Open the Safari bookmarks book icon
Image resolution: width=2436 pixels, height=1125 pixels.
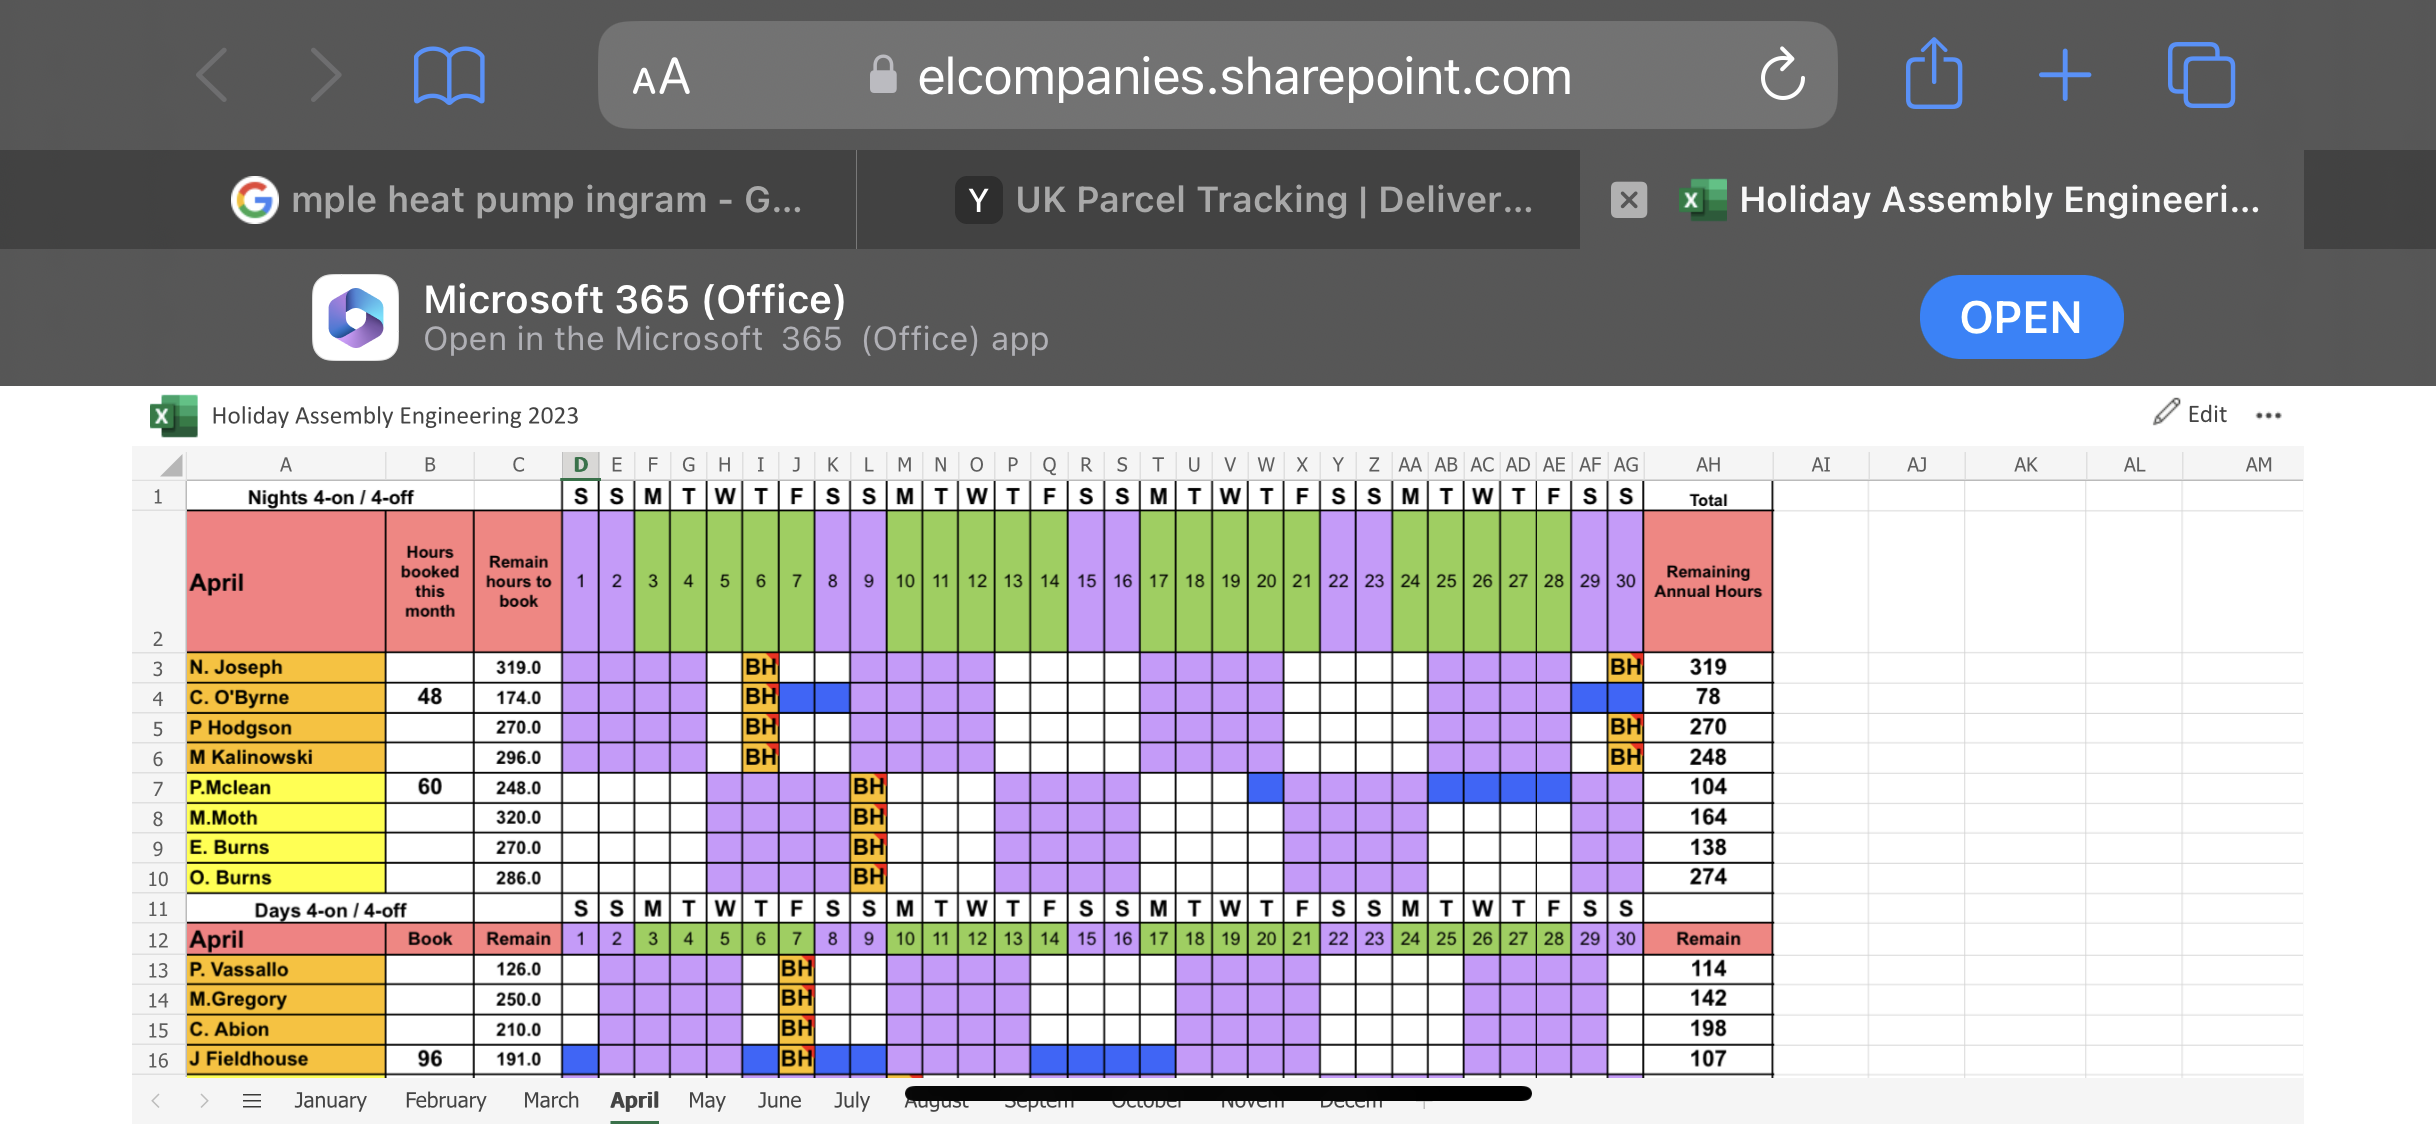[x=449, y=76]
